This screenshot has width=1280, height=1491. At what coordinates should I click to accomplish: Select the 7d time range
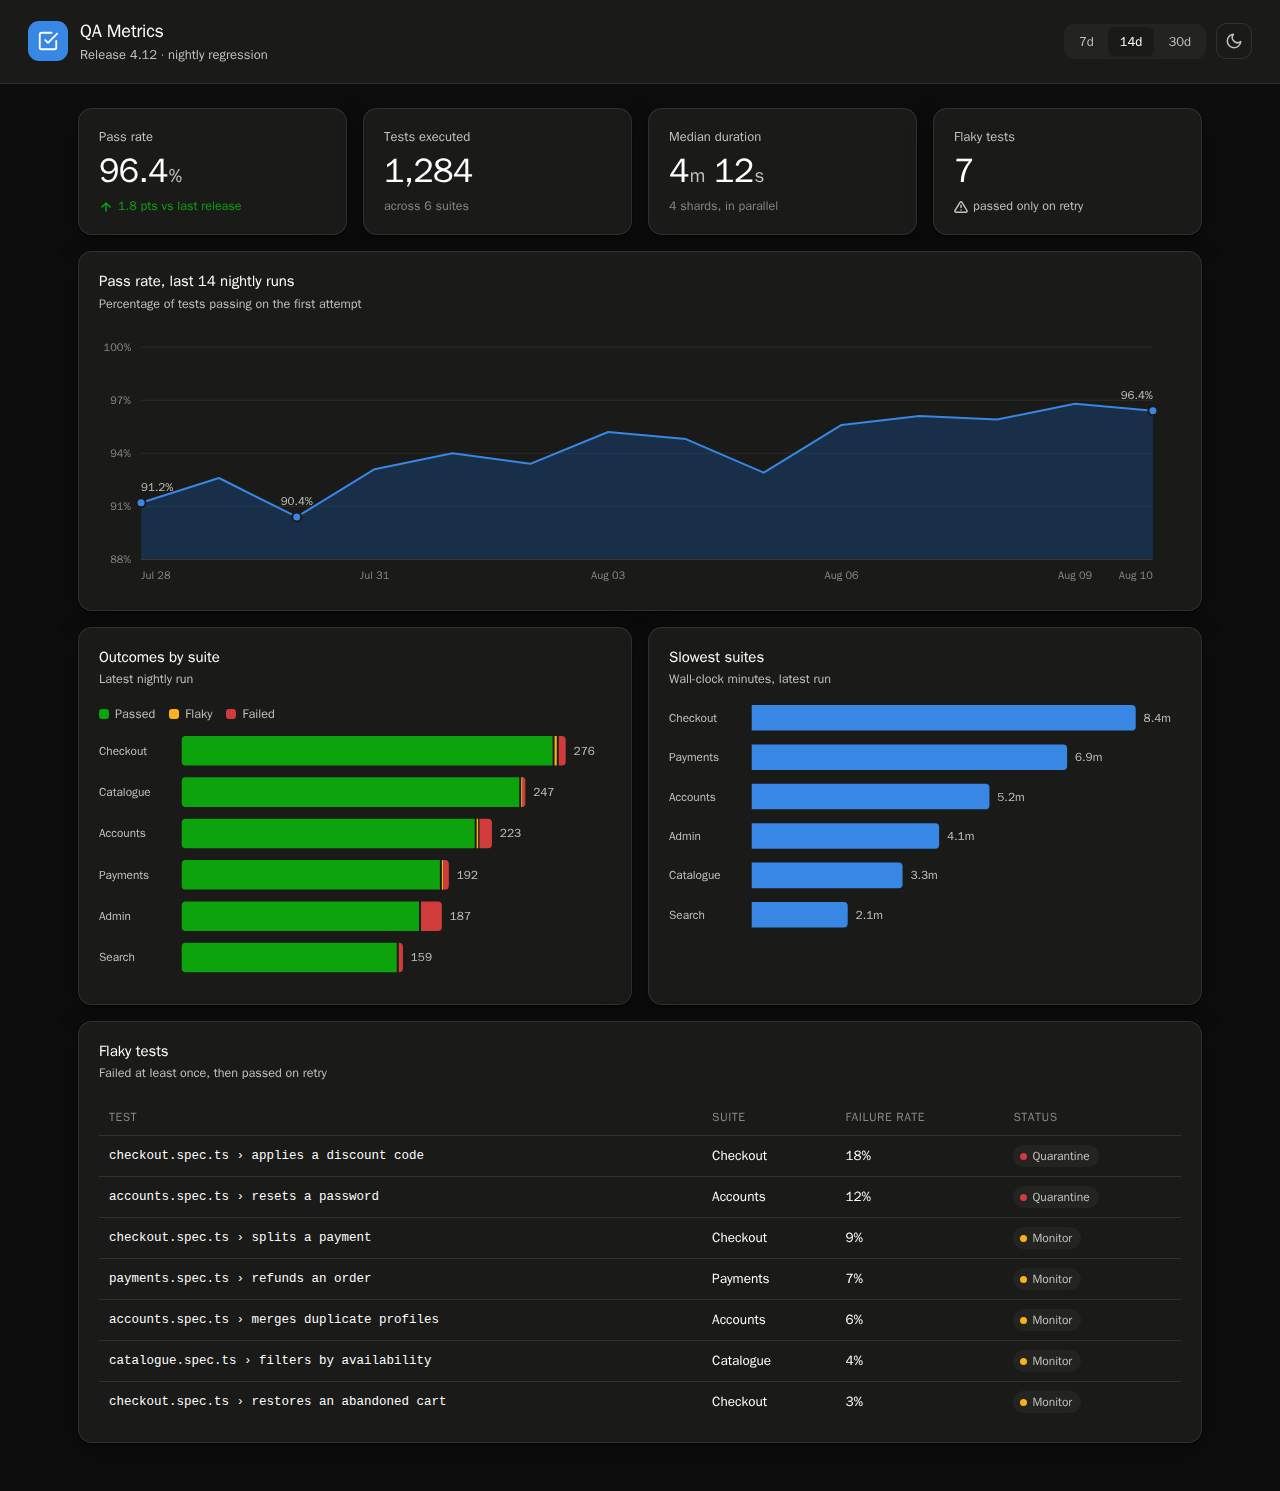[x=1086, y=41]
